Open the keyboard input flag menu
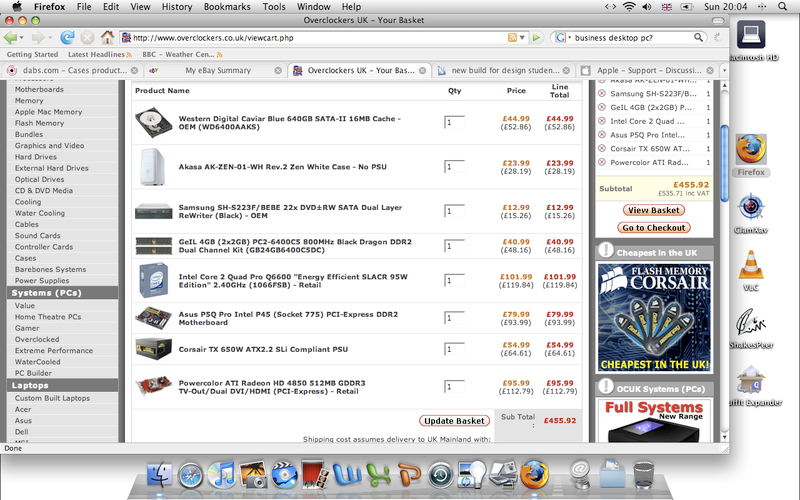Viewport: 800px width, 500px height. [x=666, y=7]
